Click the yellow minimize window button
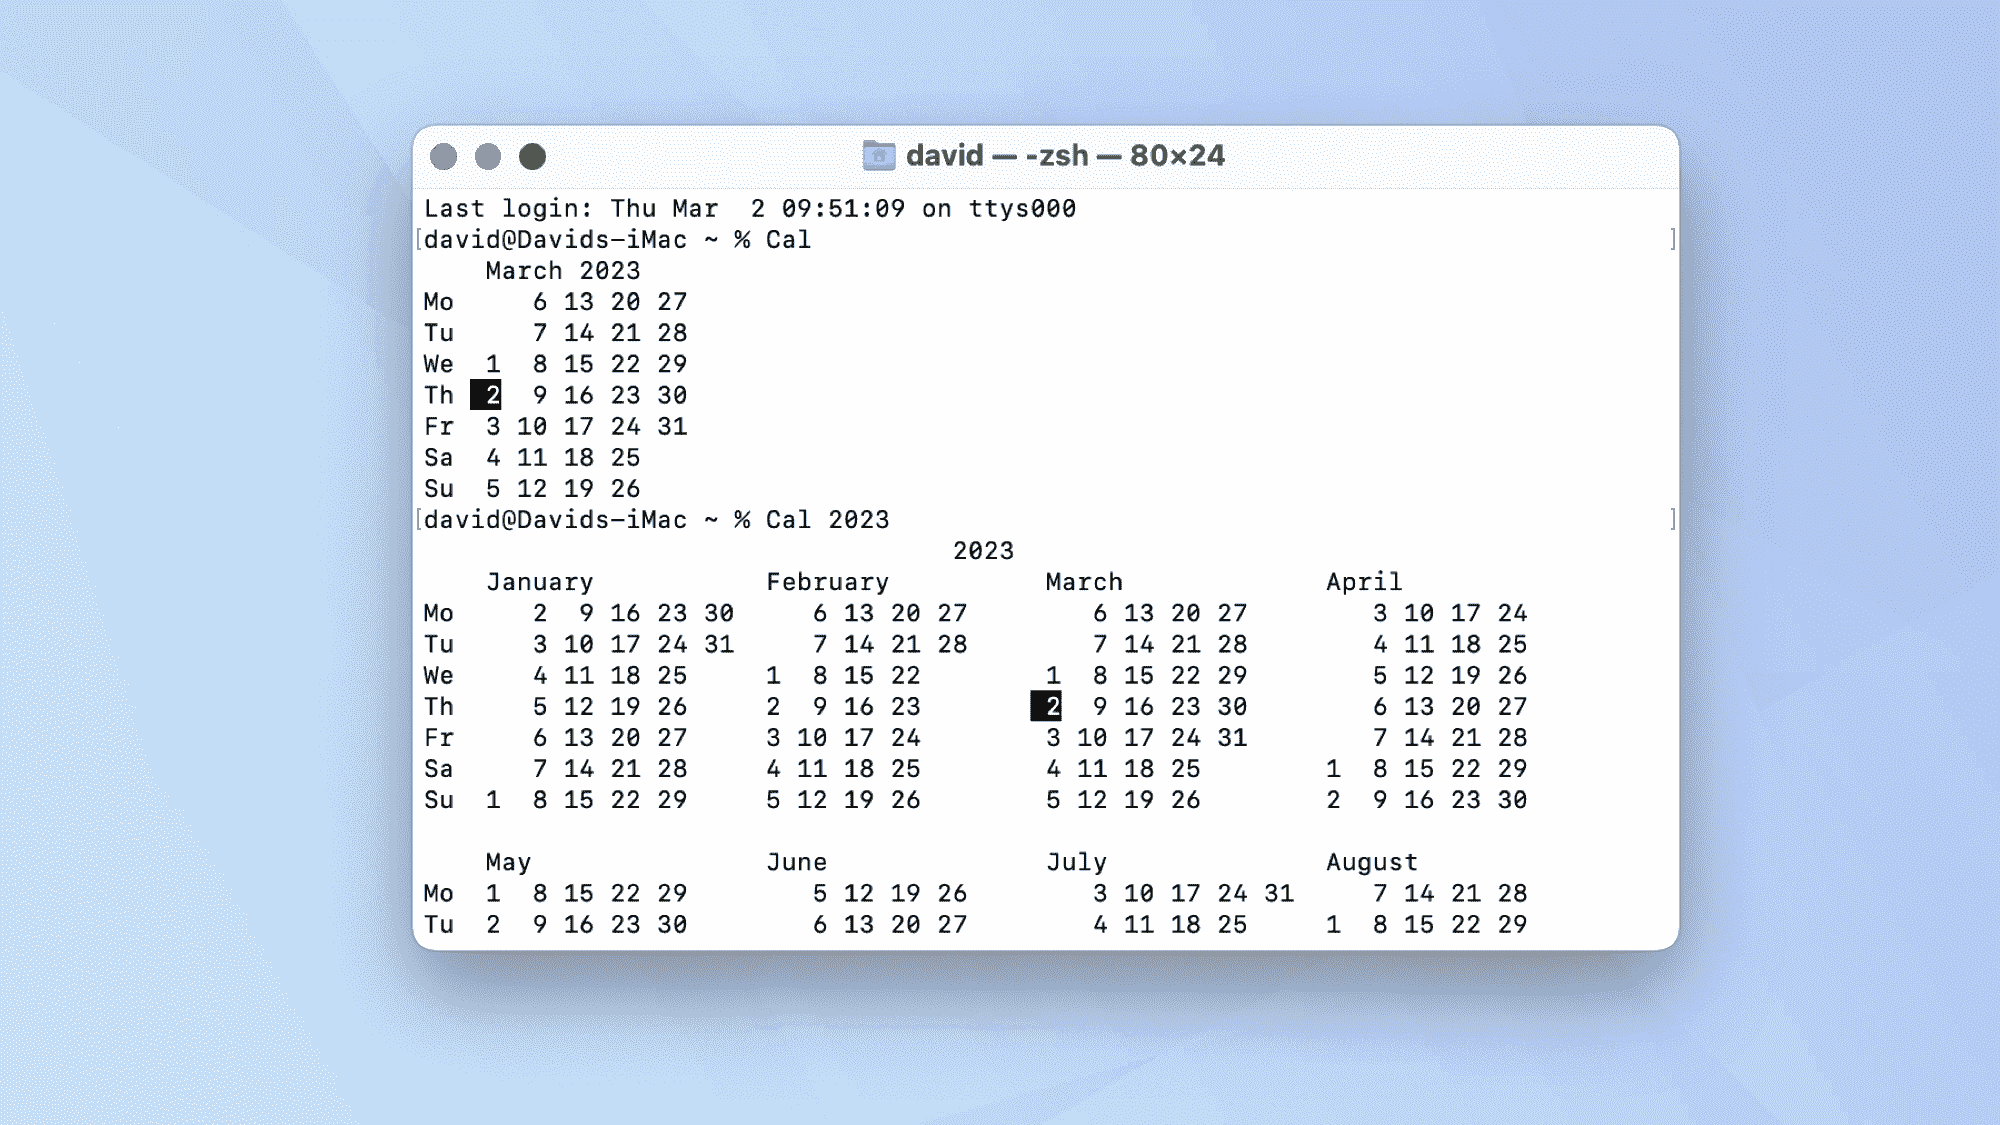2000x1125 pixels. 488,157
